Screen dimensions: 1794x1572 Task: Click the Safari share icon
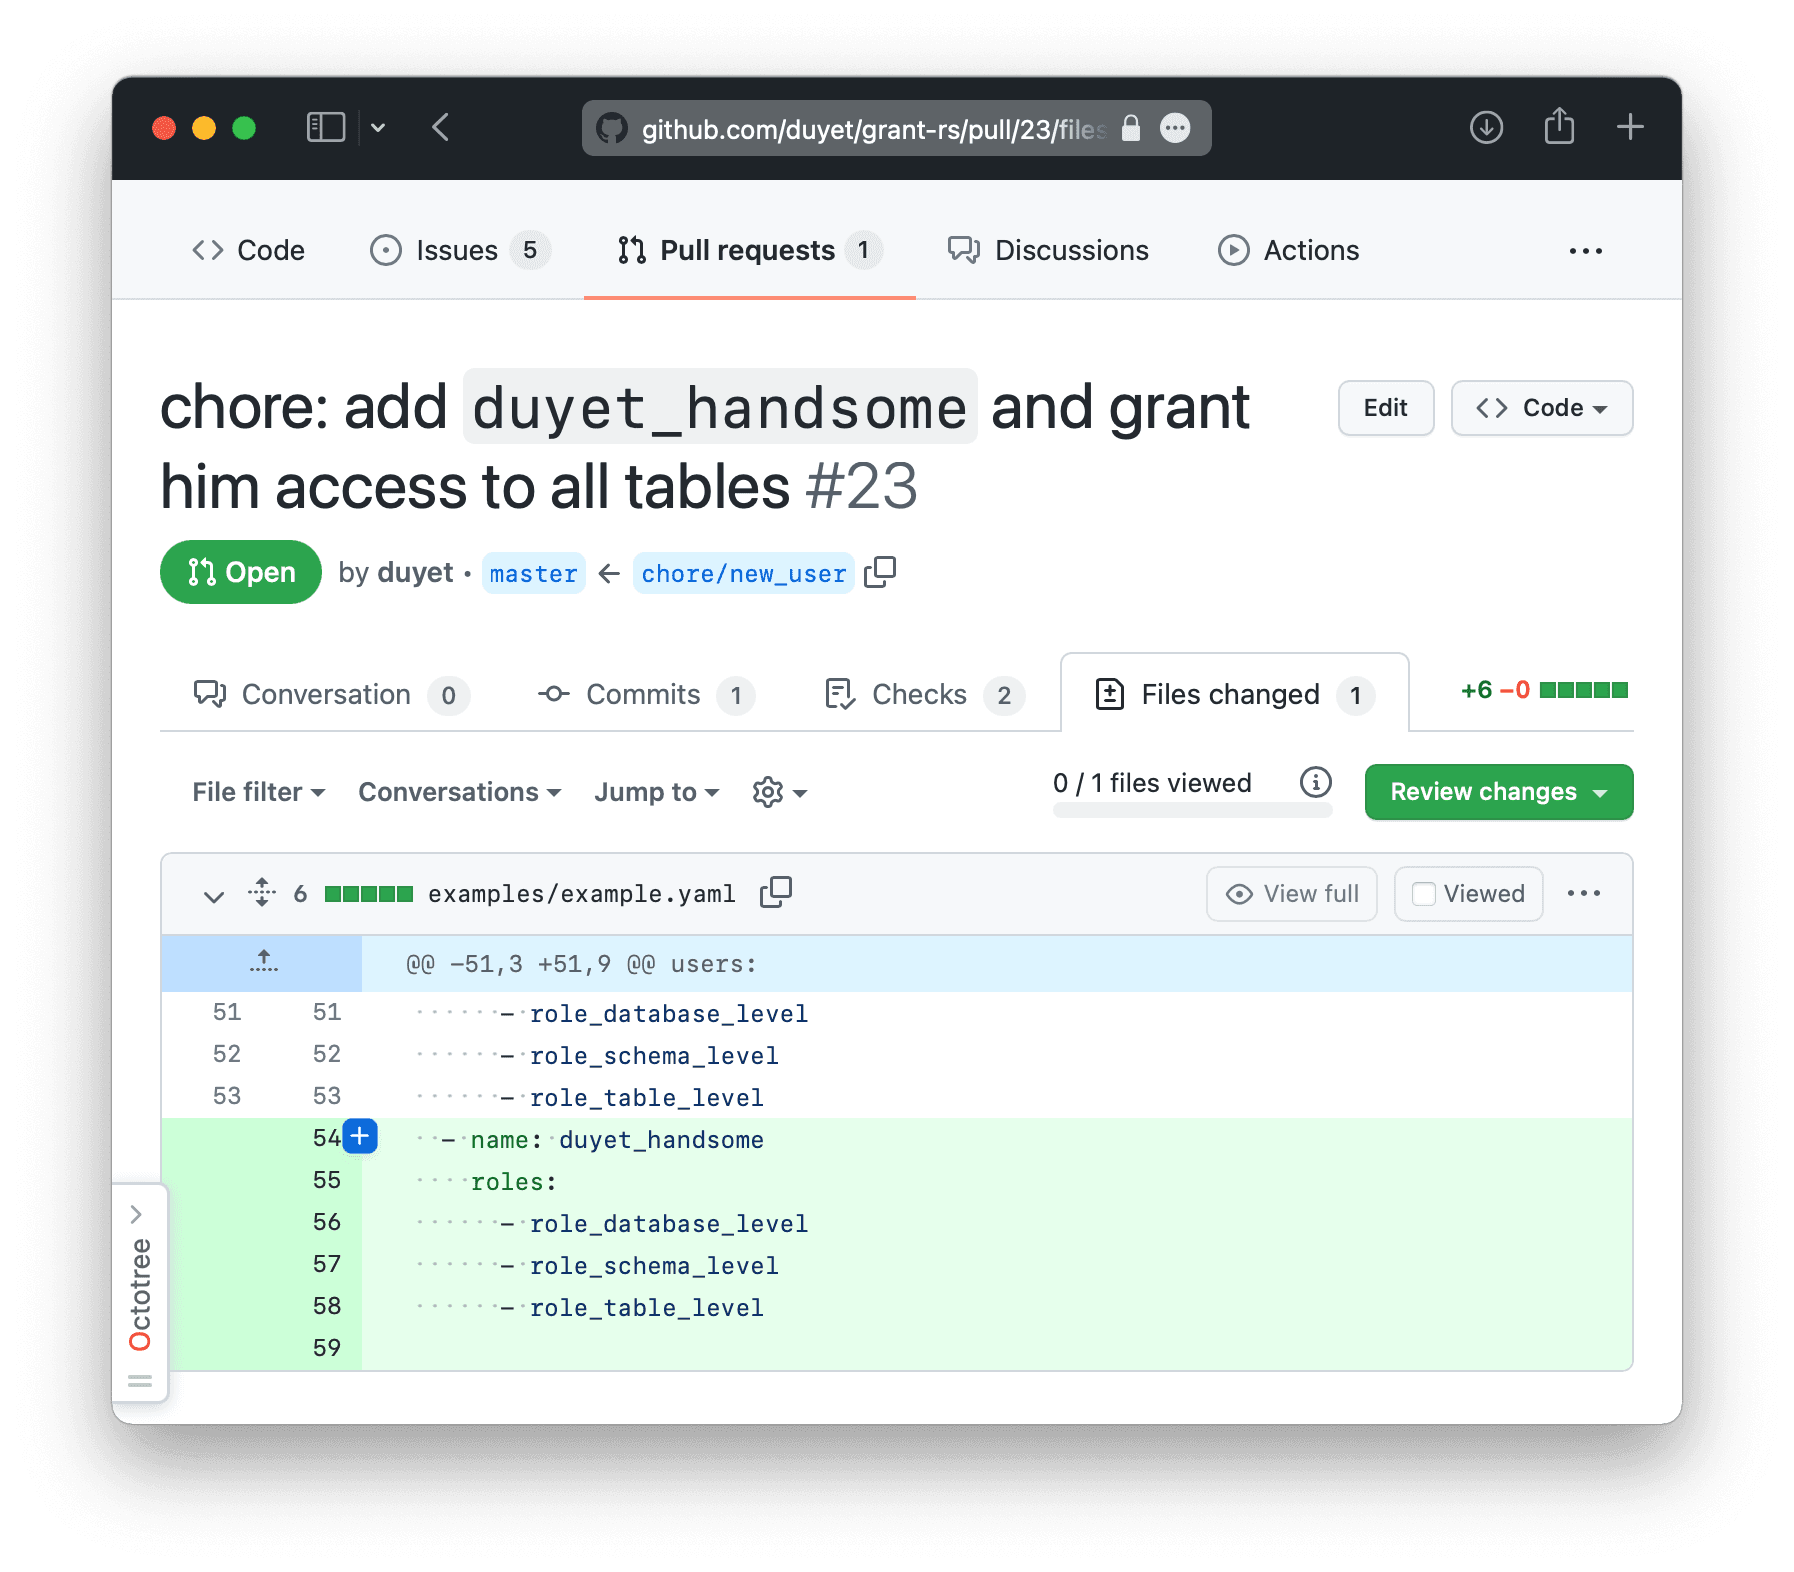click(1559, 127)
